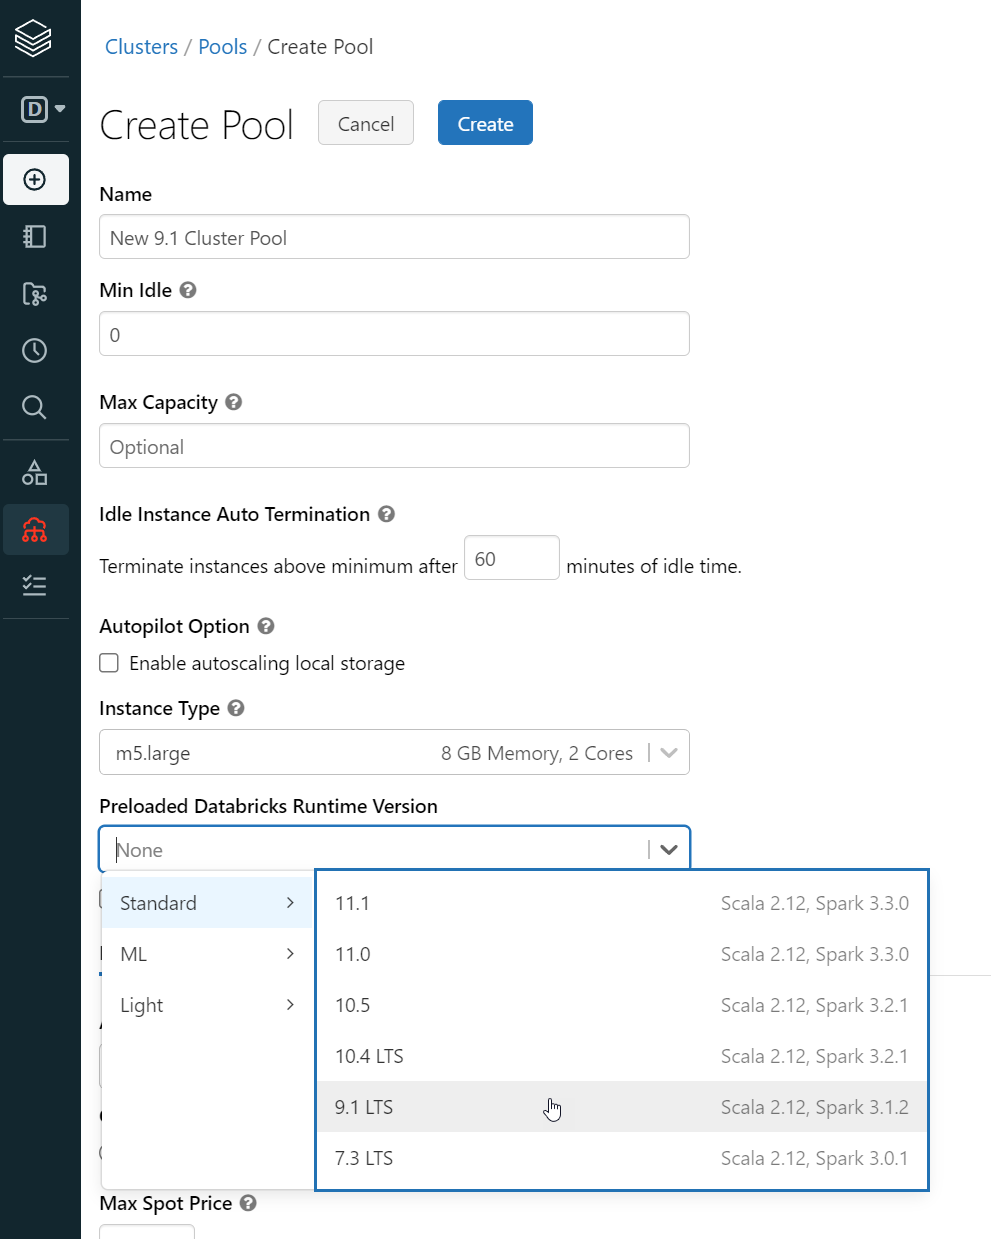This screenshot has height=1239, width=991.
Task: Toggle the Preloaded Runtime Version dropdown arrow
Action: pyautogui.click(x=669, y=850)
